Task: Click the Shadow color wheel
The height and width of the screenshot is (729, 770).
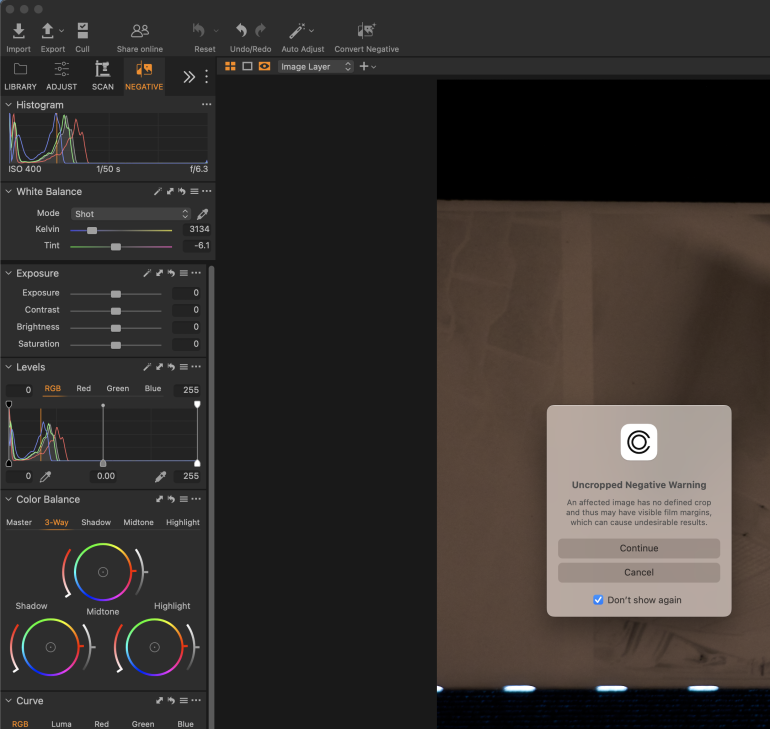Action: coord(51,647)
